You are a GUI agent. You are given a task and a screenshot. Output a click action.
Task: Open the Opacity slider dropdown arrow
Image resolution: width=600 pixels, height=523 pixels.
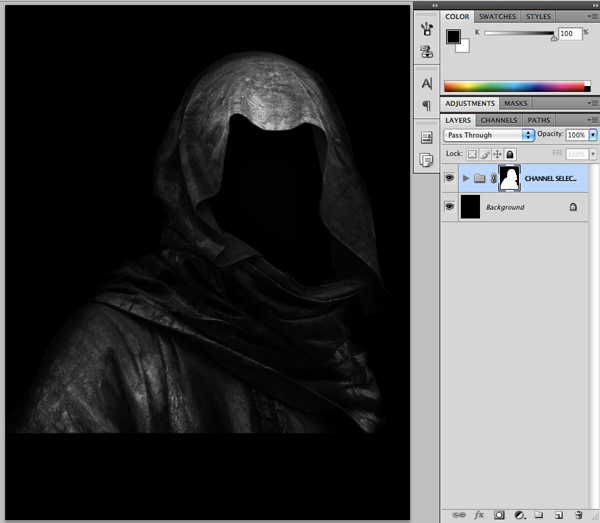593,135
